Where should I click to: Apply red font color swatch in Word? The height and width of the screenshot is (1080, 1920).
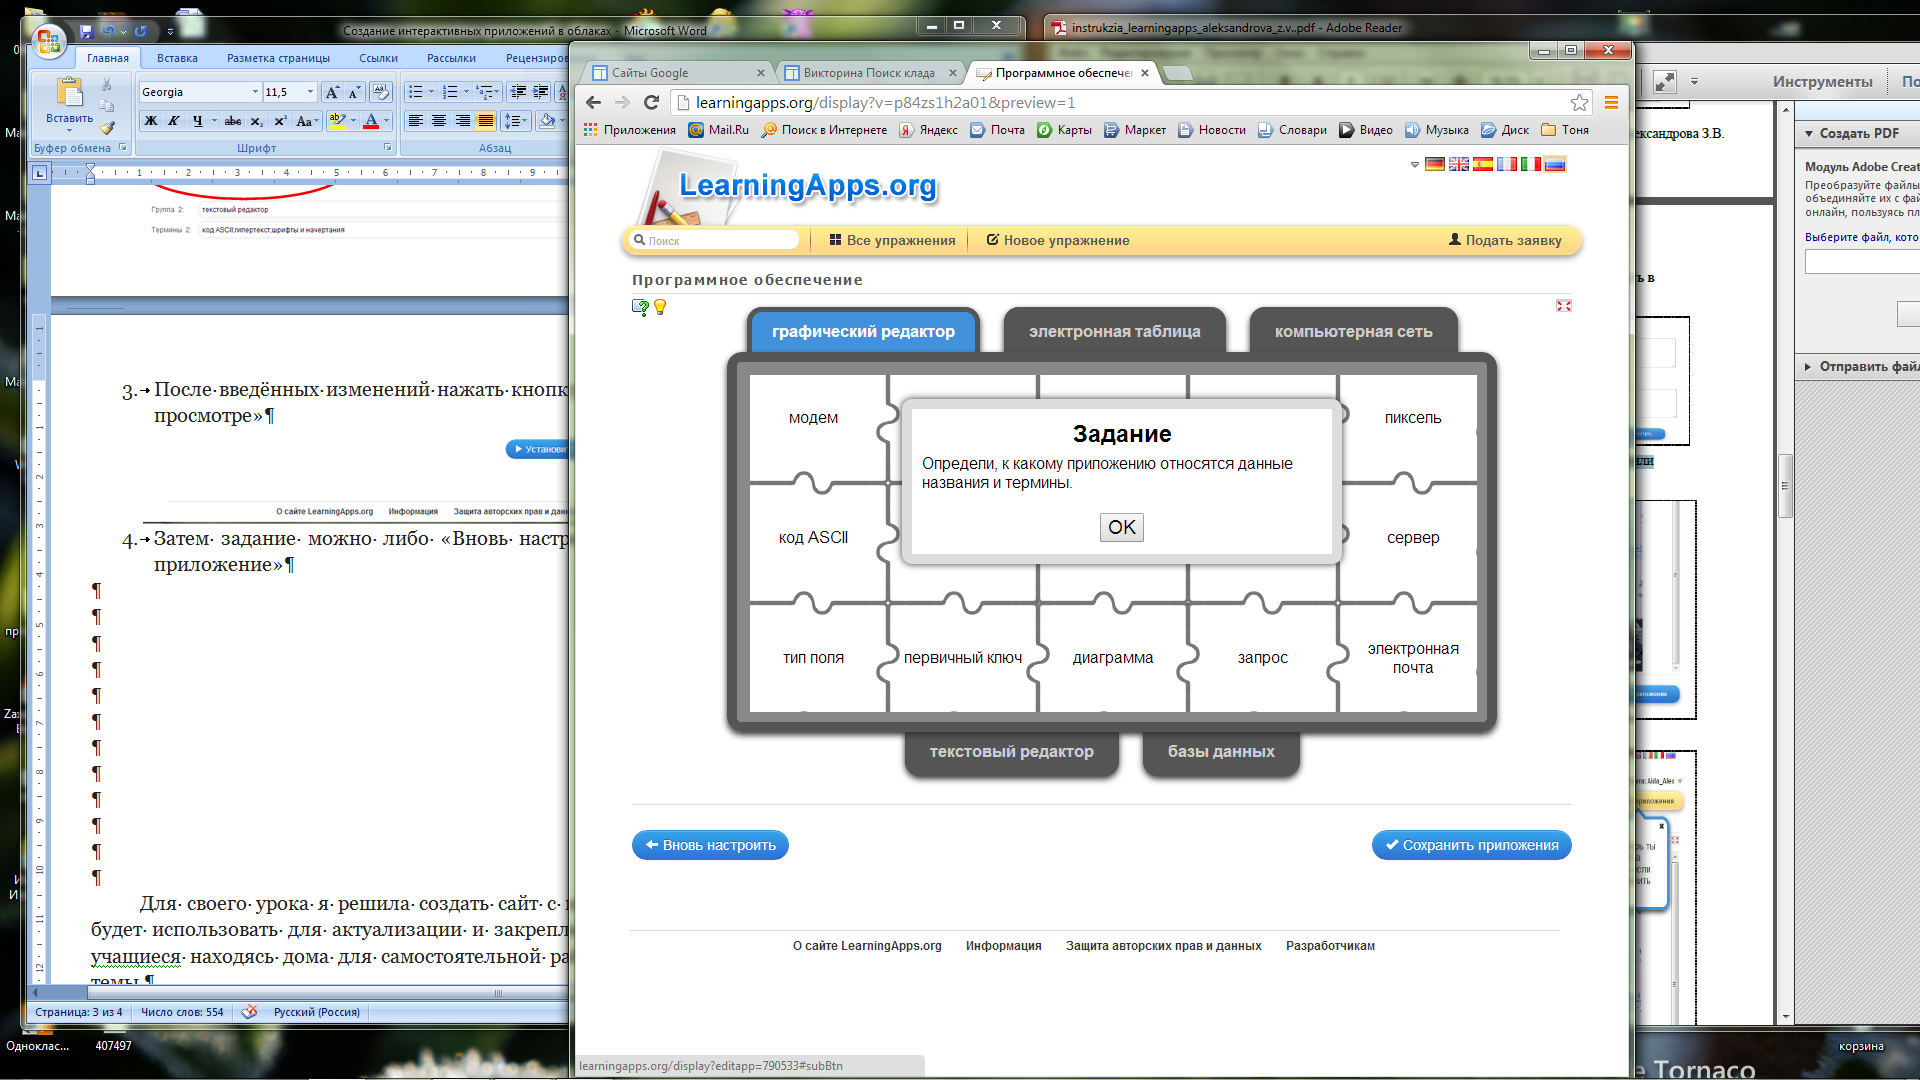(371, 121)
